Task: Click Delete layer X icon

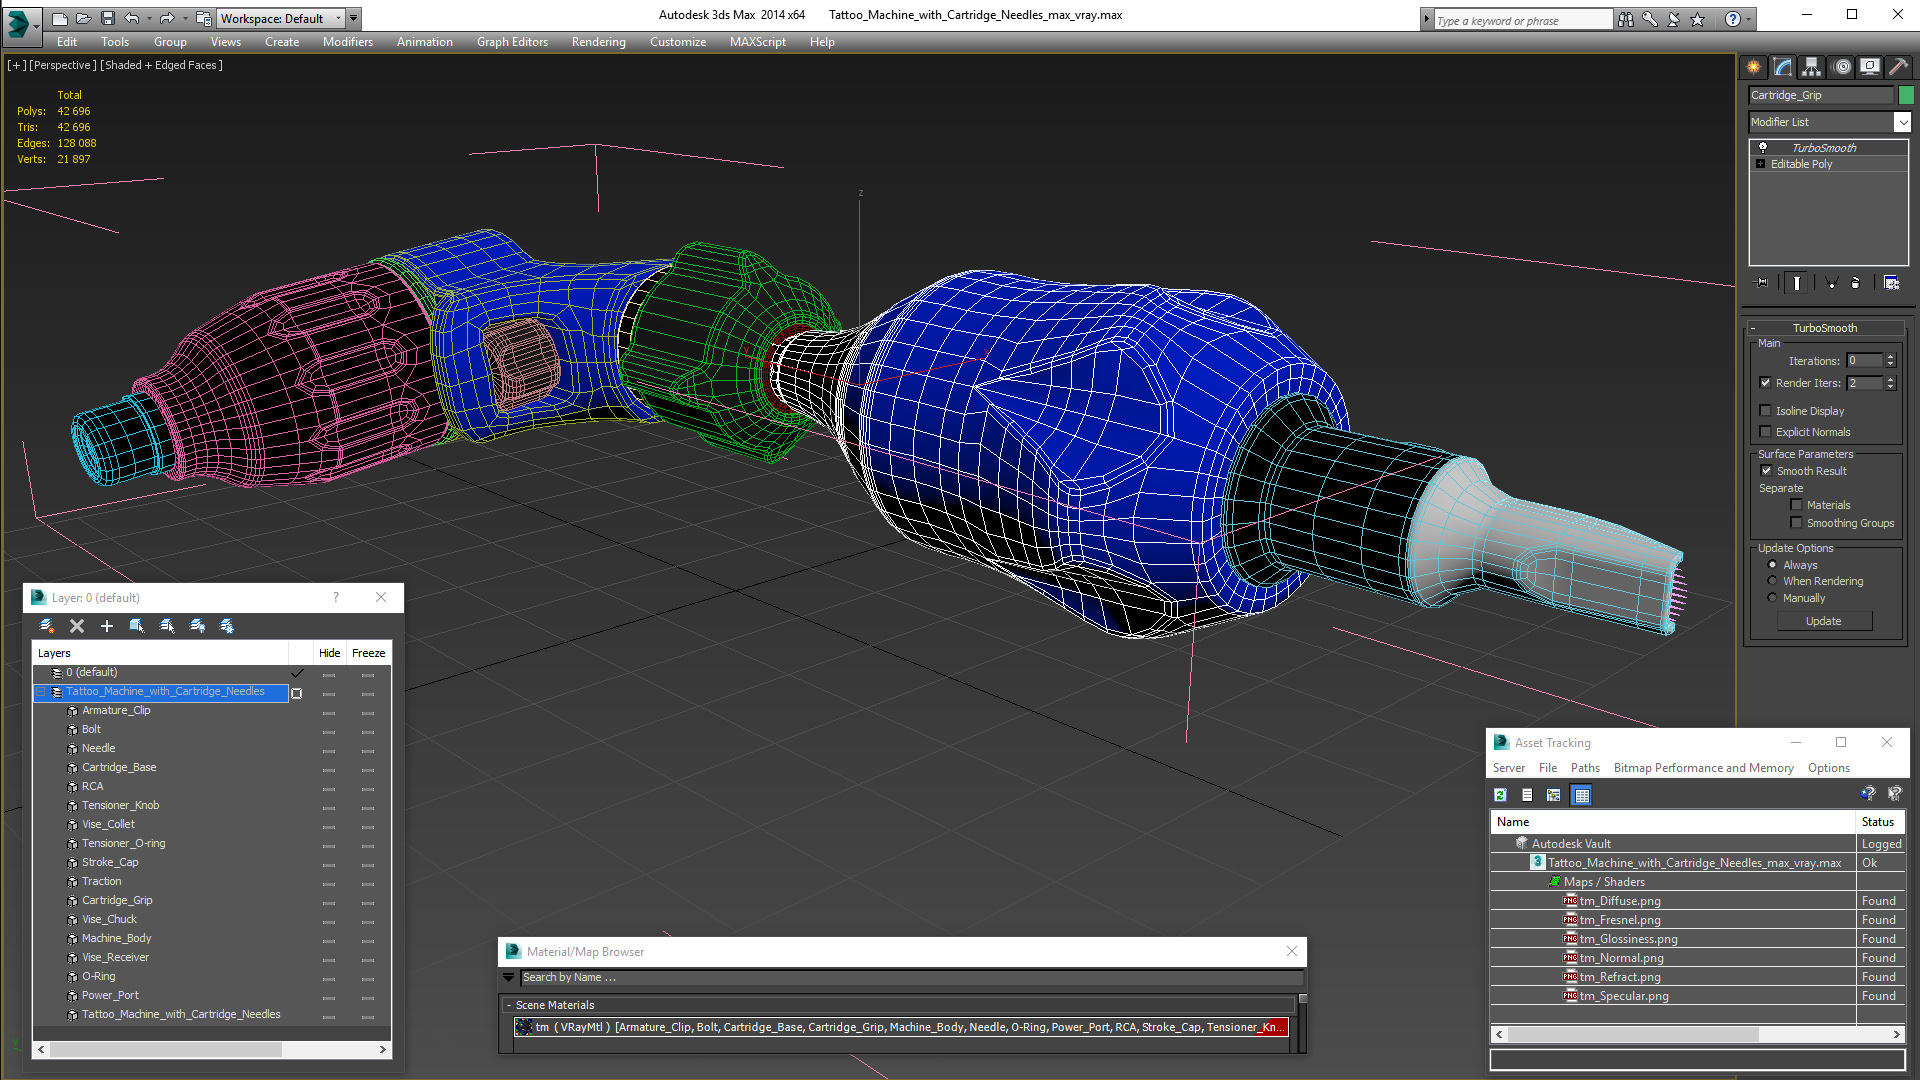Action: pos(77,626)
